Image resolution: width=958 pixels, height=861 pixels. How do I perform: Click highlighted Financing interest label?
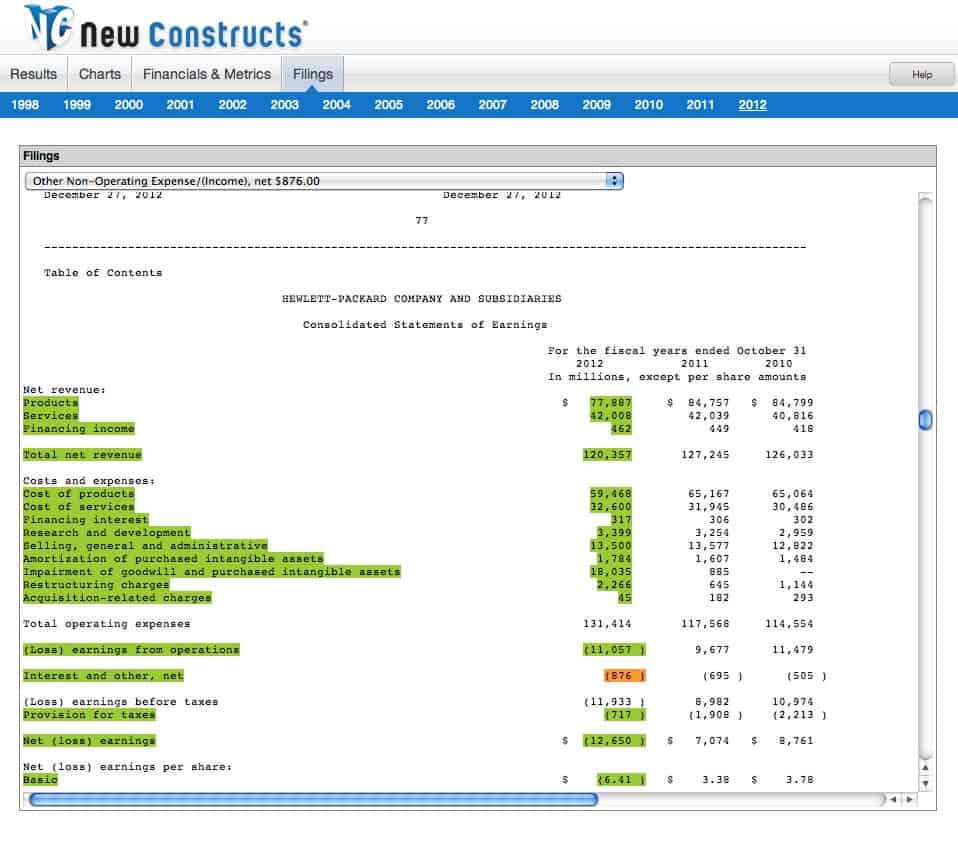tap(86, 519)
